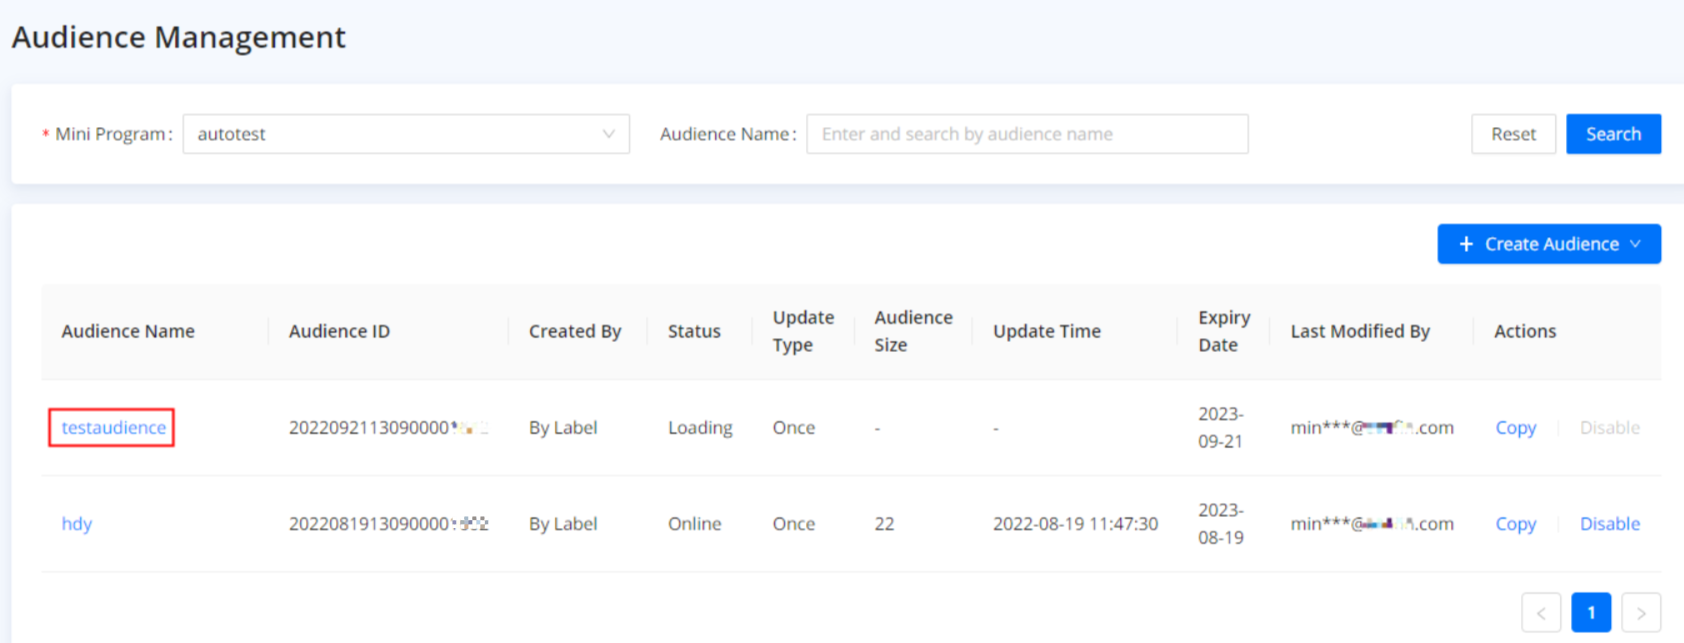
Task: Open the hdy audience link
Action: 77,524
